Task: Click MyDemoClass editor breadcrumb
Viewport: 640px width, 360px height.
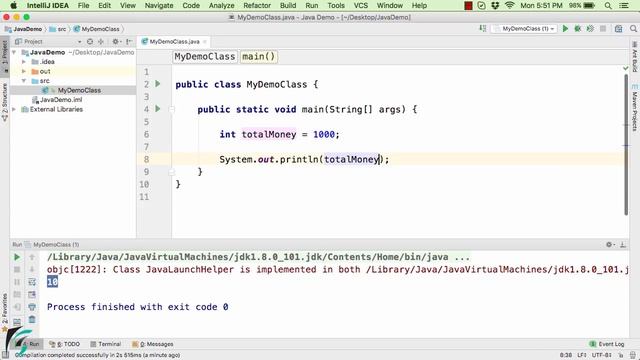Action: click(204, 56)
